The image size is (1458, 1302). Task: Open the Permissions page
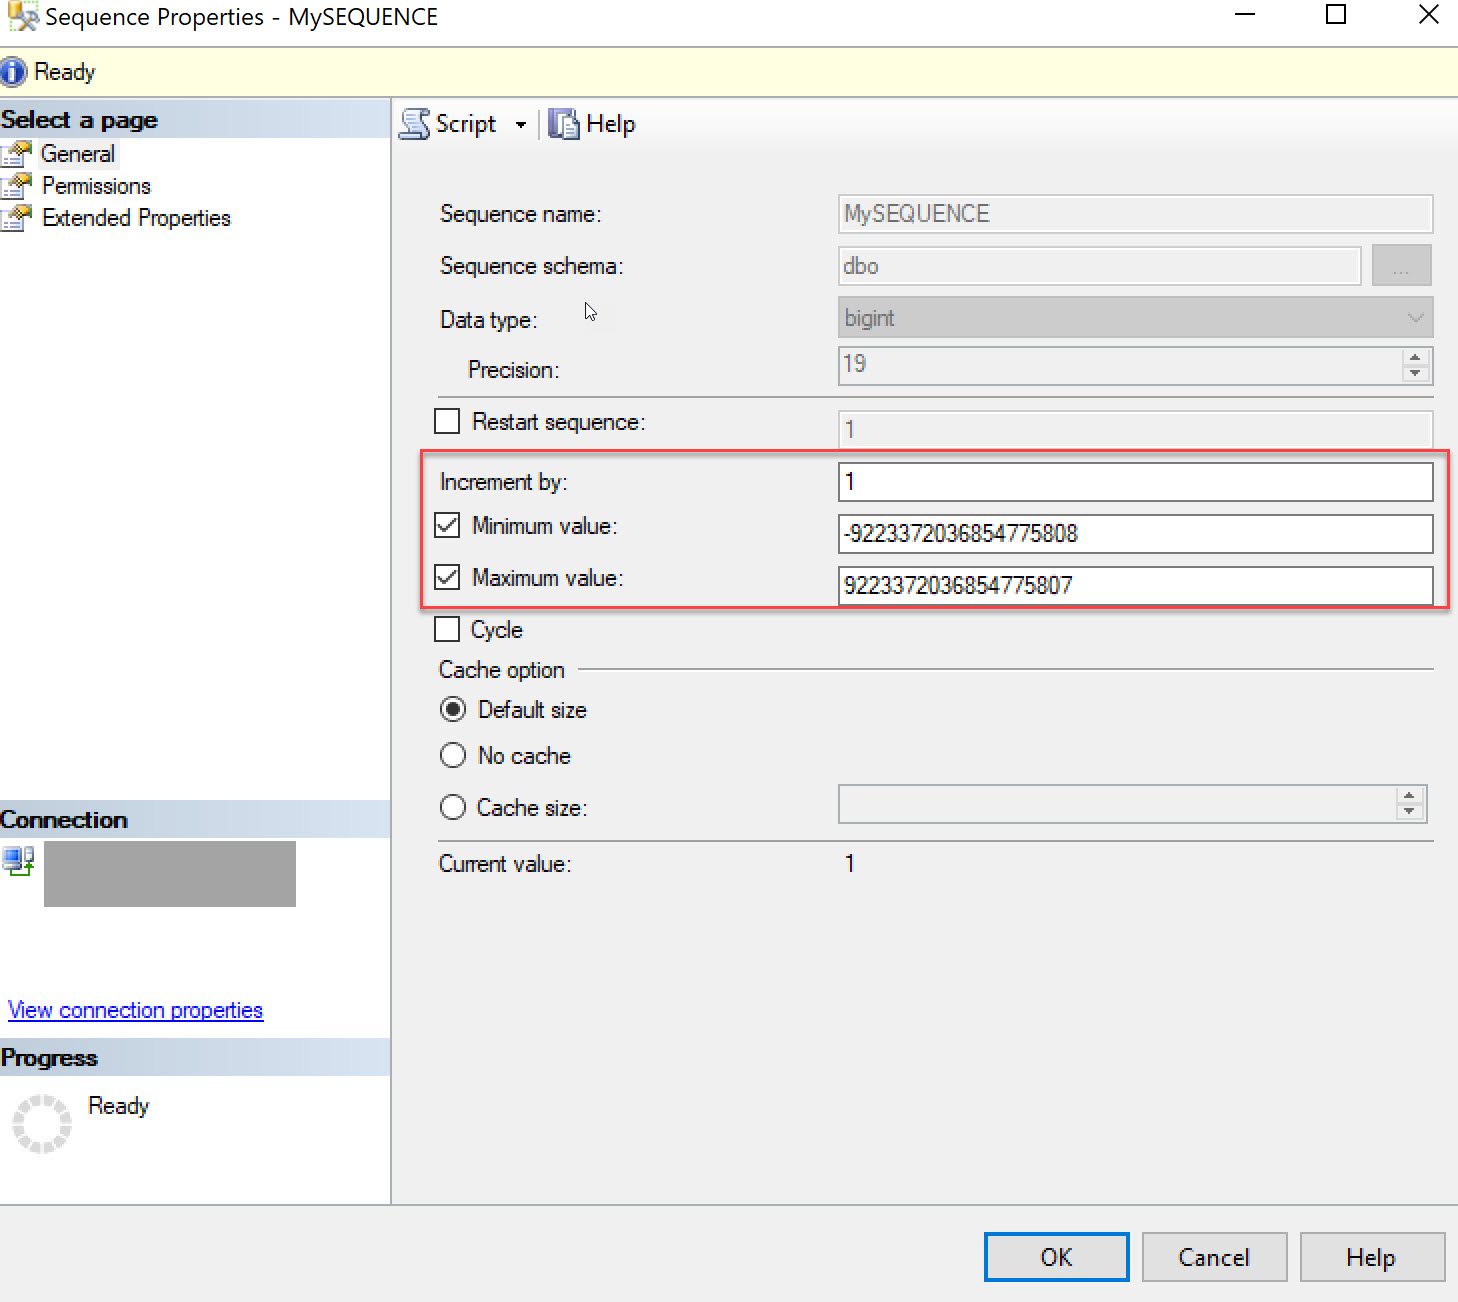click(96, 186)
